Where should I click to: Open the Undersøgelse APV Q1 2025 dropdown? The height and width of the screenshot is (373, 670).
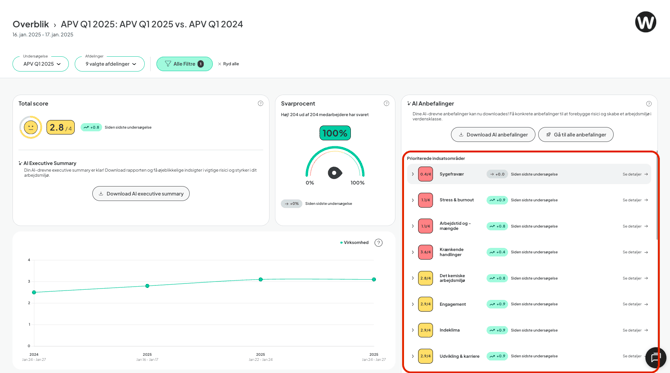[41, 64]
